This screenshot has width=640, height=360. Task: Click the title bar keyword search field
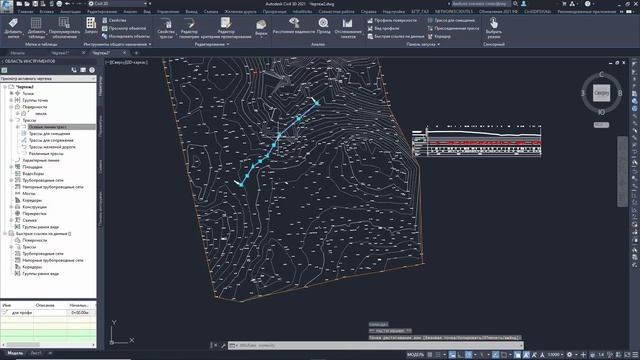coord(481,4)
